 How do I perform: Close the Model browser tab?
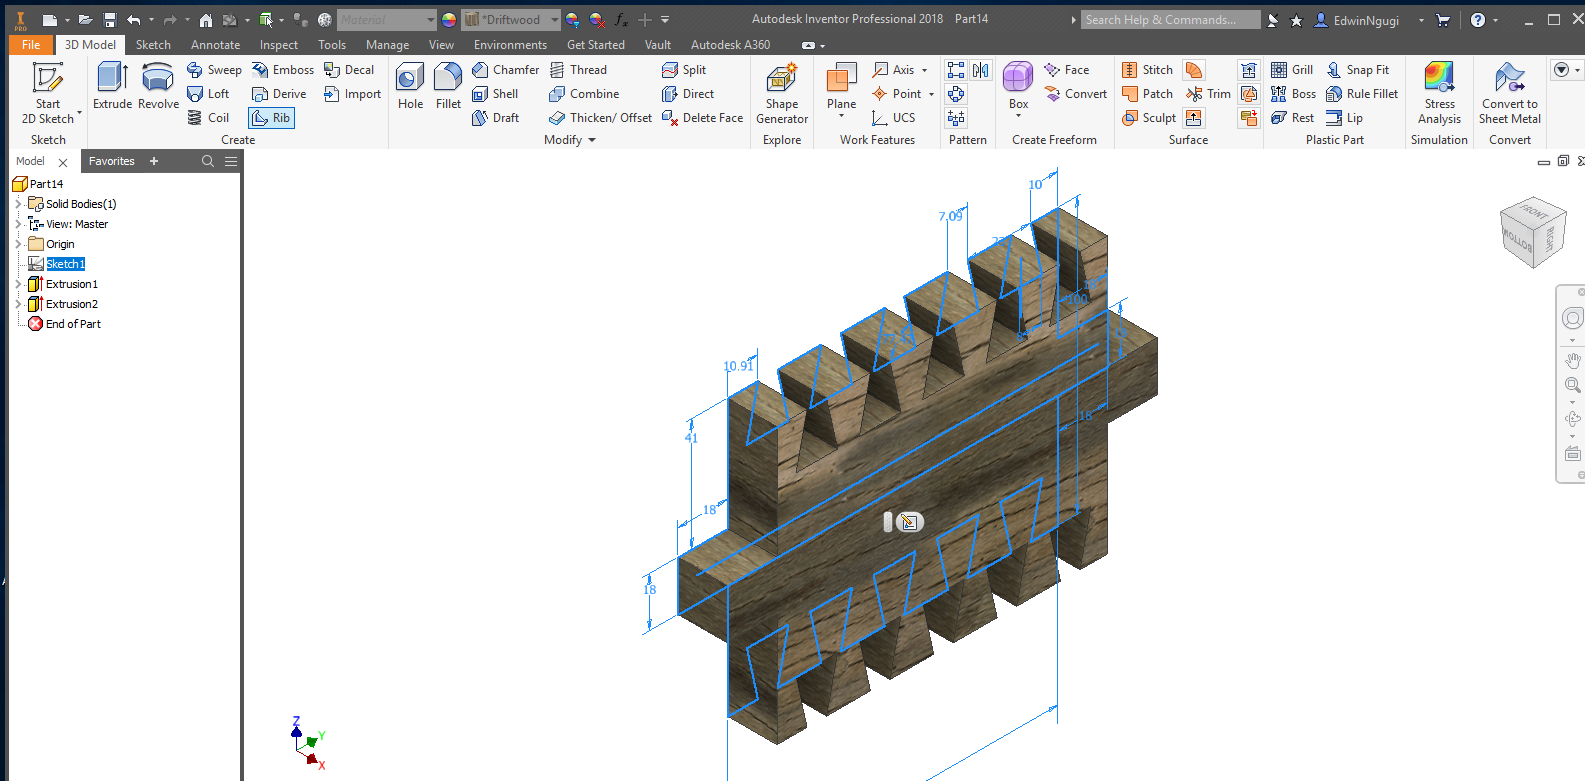coord(63,162)
